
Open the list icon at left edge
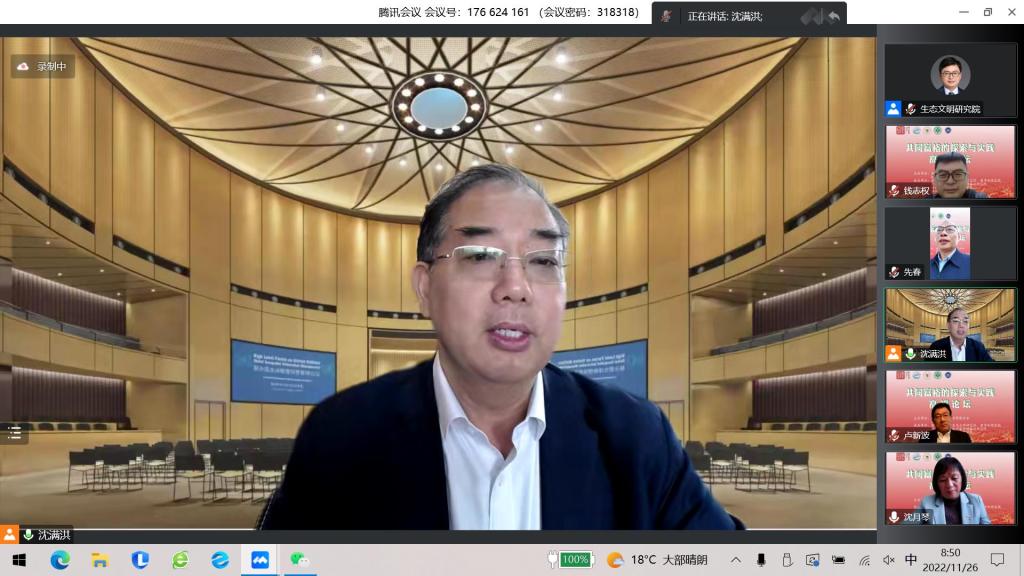click(x=14, y=433)
